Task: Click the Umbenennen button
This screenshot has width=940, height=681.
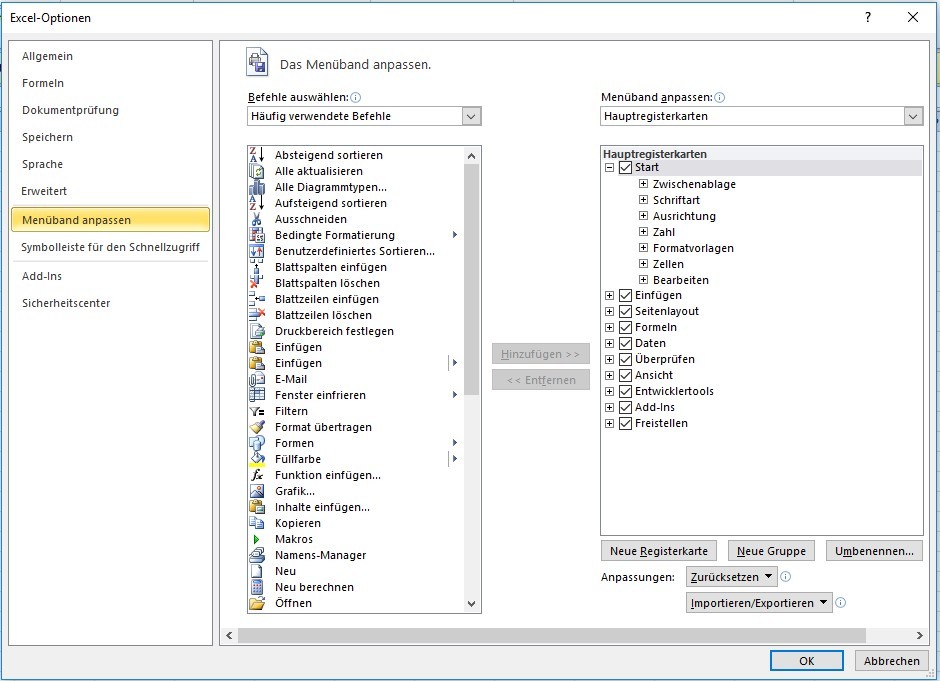Action: coord(874,551)
